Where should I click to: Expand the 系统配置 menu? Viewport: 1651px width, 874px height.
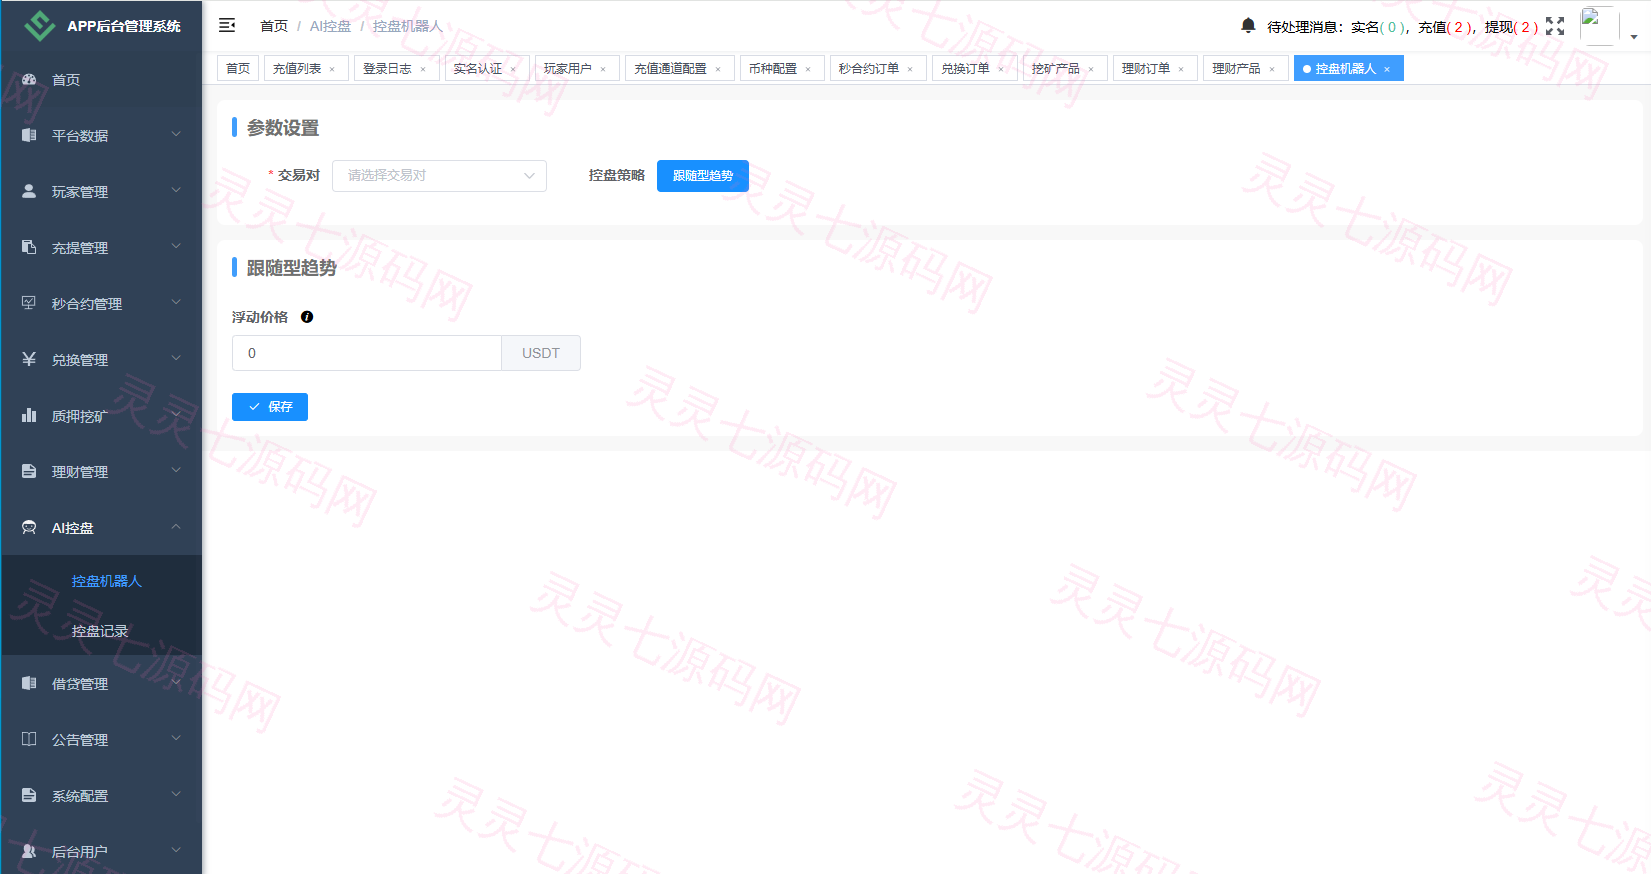pyautogui.click(x=101, y=796)
